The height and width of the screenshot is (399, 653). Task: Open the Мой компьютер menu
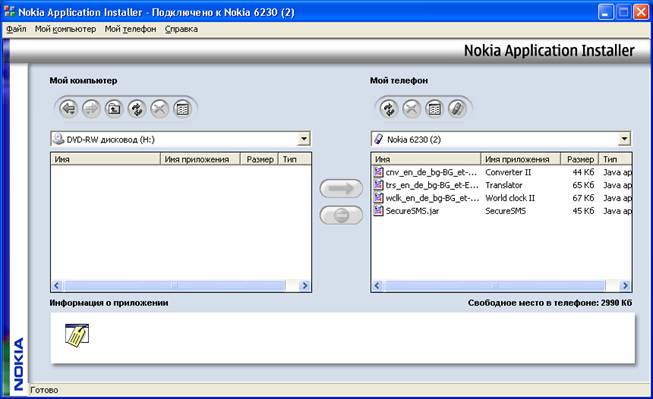pos(65,29)
